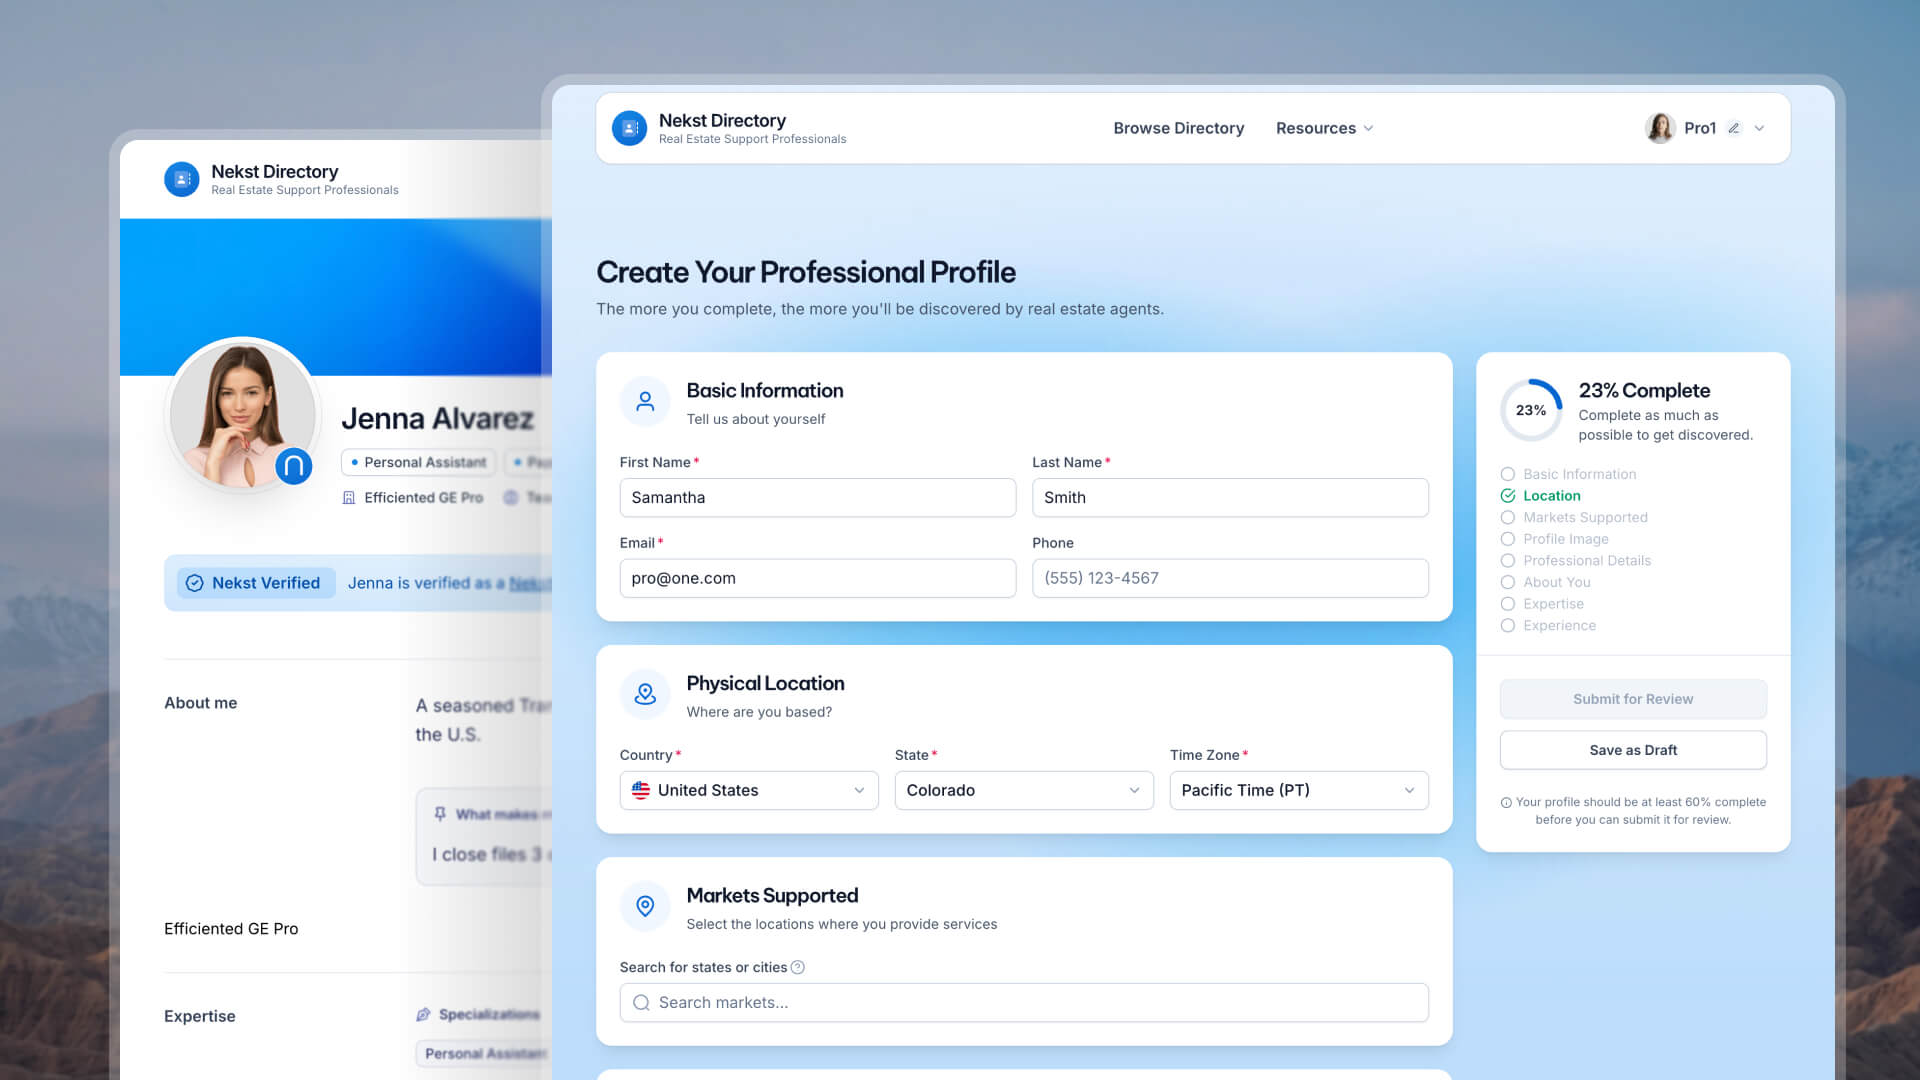Click the Basic Information person icon
Image resolution: width=1920 pixels, height=1080 pixels.
645,401
